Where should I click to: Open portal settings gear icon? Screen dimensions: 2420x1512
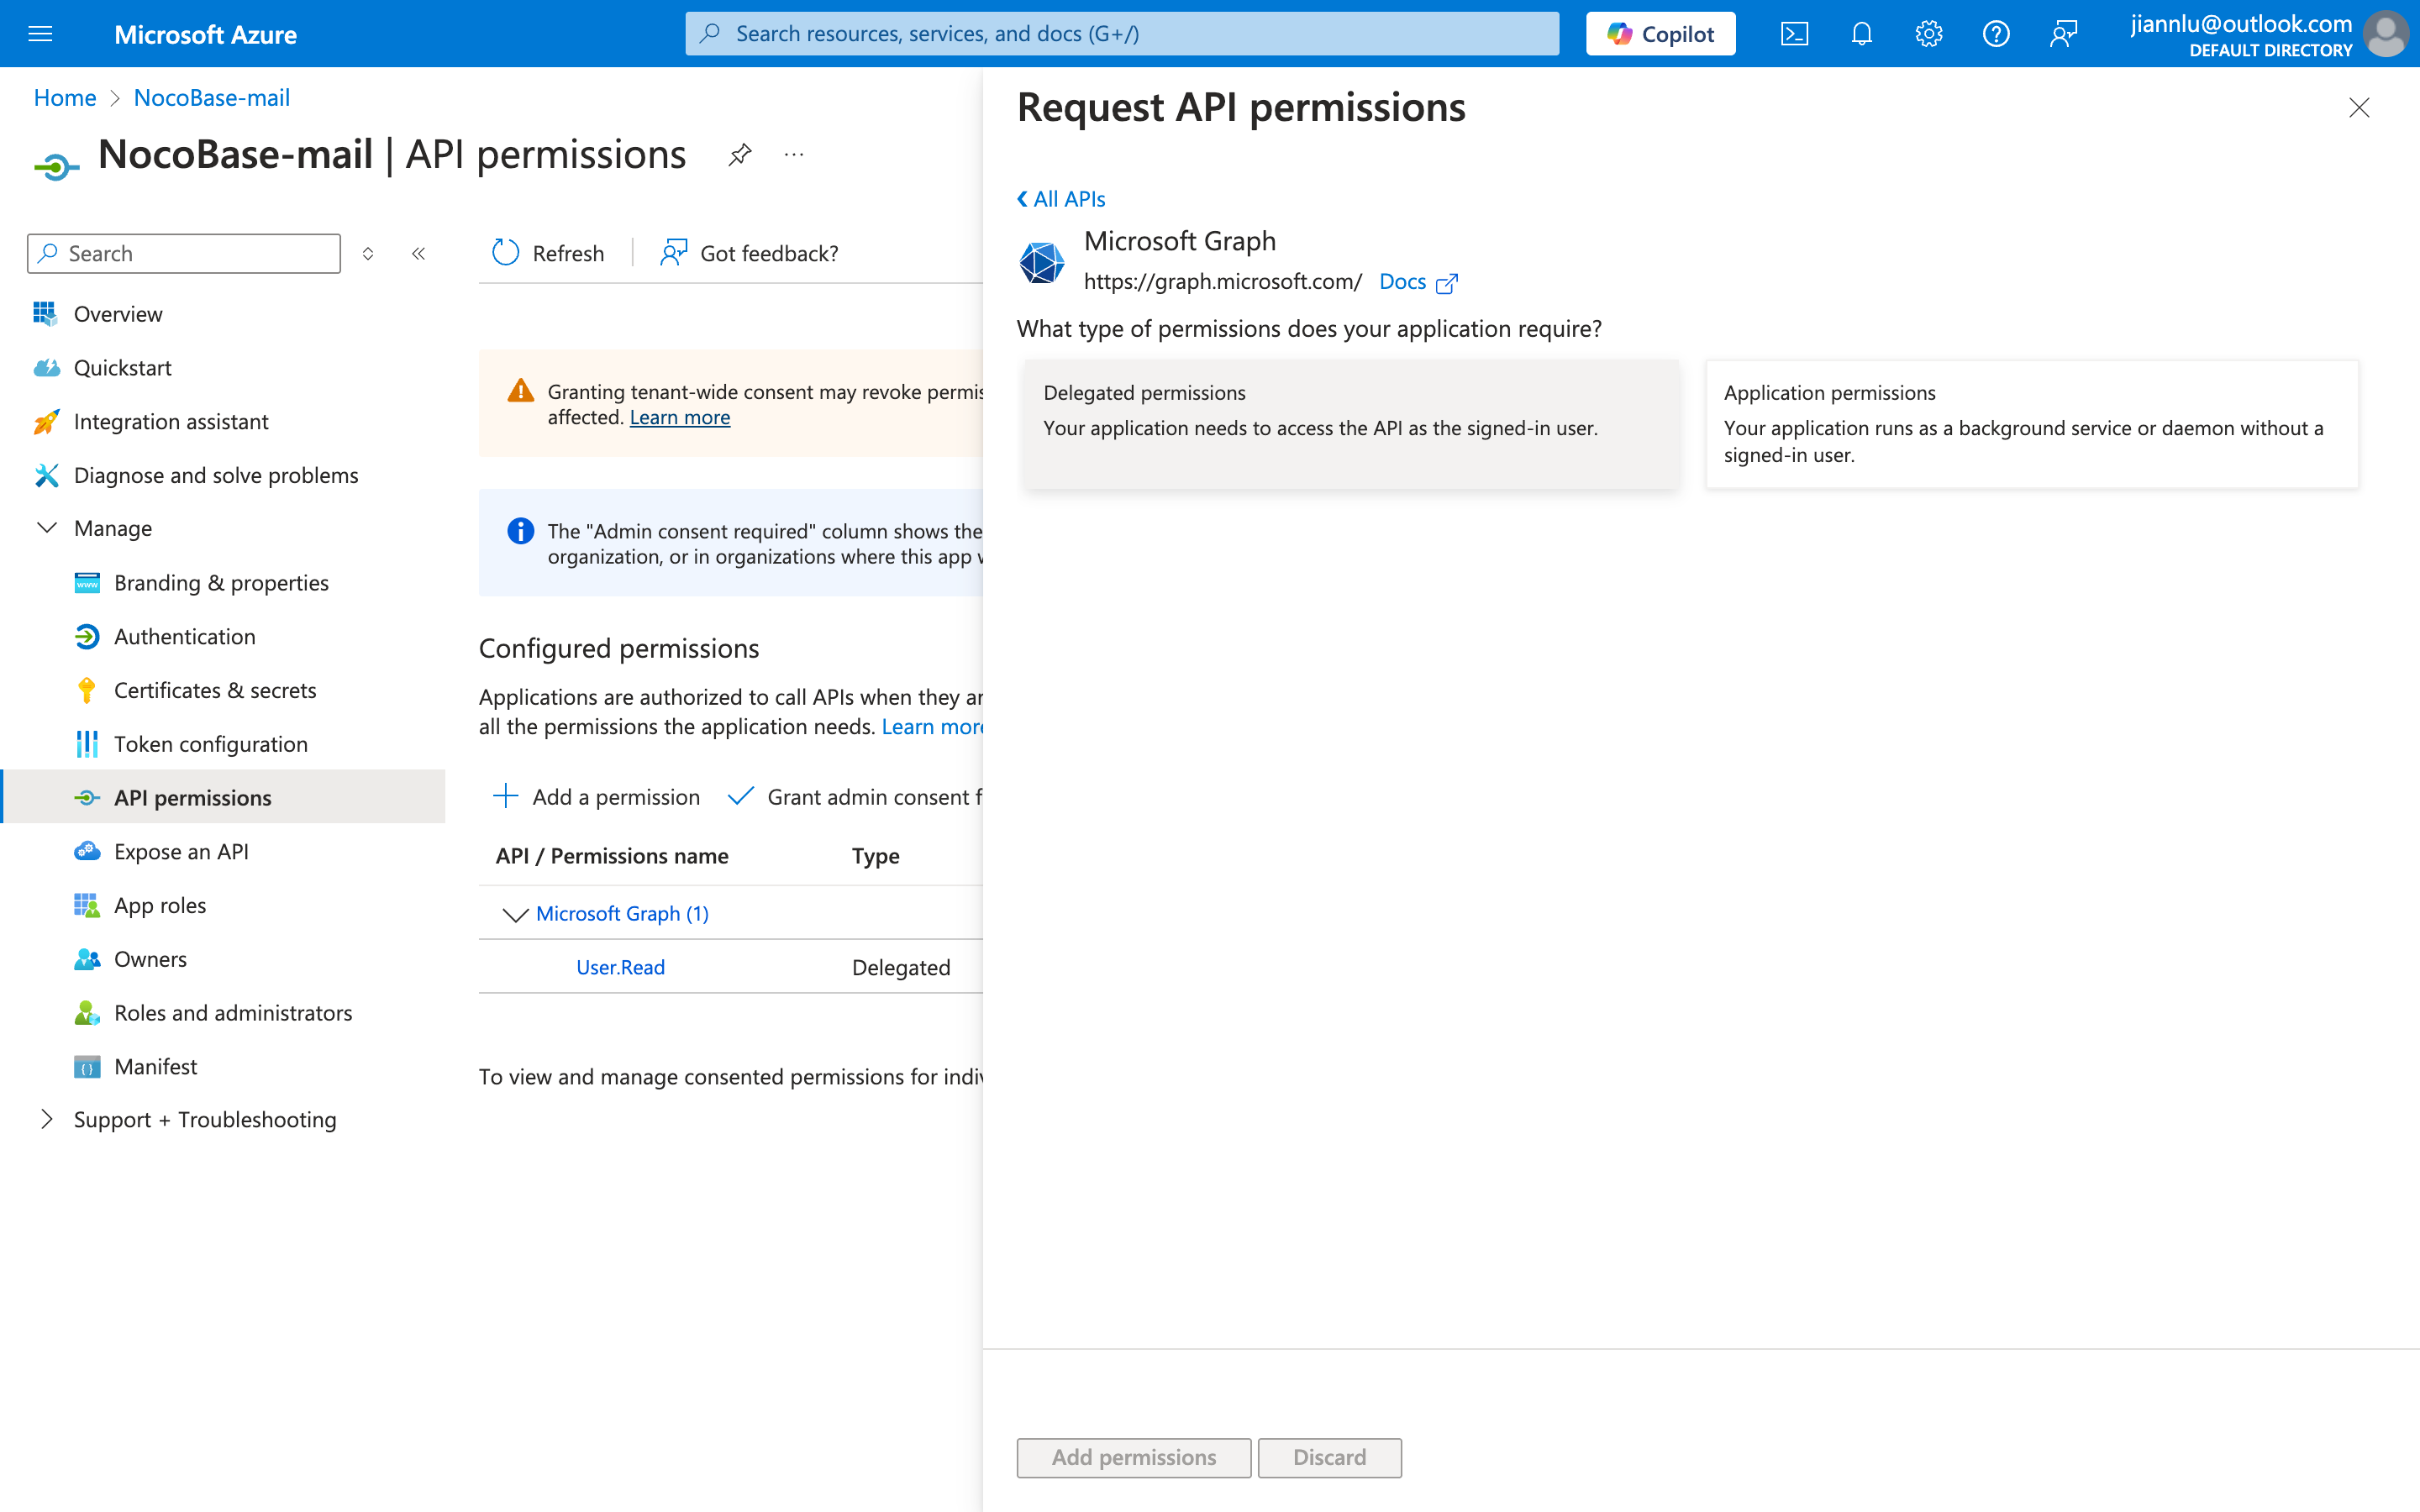[1928, 34]
